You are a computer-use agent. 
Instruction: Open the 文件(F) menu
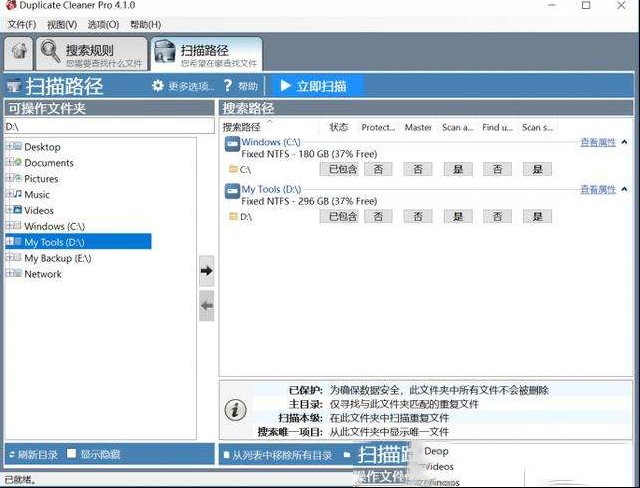click(x=22, y=24)
